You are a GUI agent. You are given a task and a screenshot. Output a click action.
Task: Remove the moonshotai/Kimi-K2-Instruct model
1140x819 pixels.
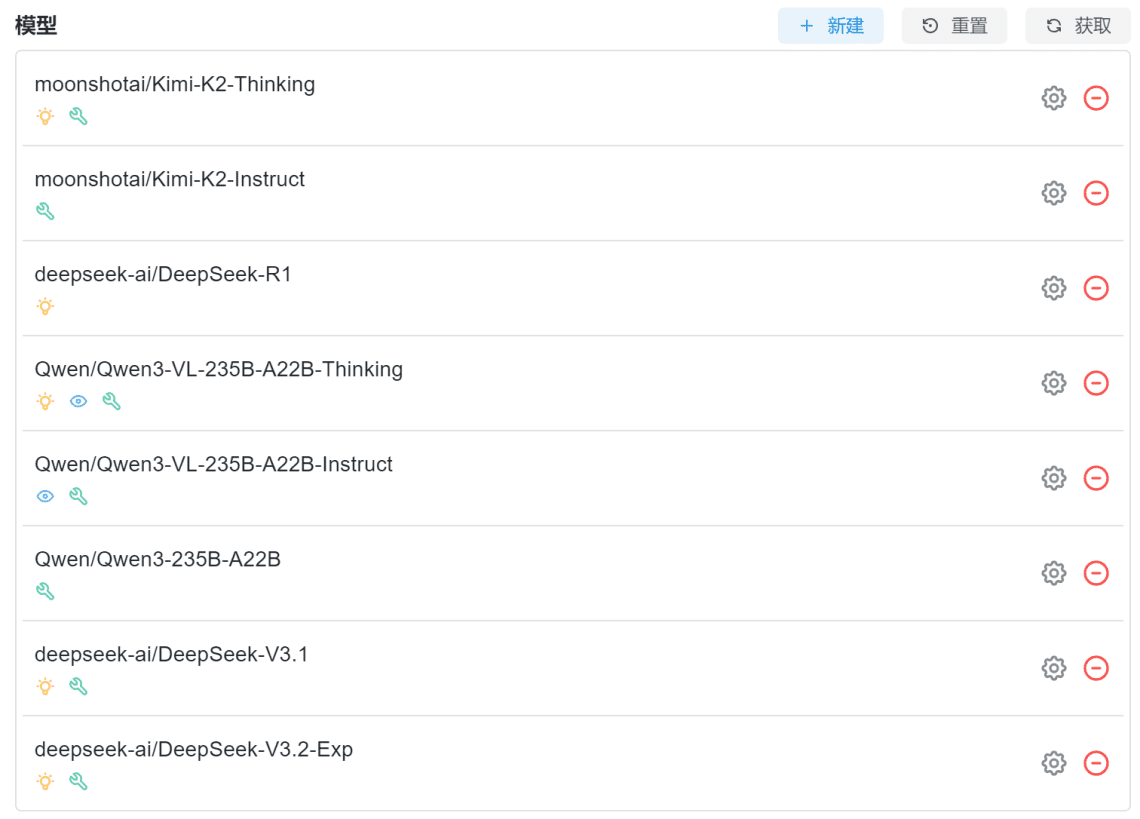coord(1096,193)
